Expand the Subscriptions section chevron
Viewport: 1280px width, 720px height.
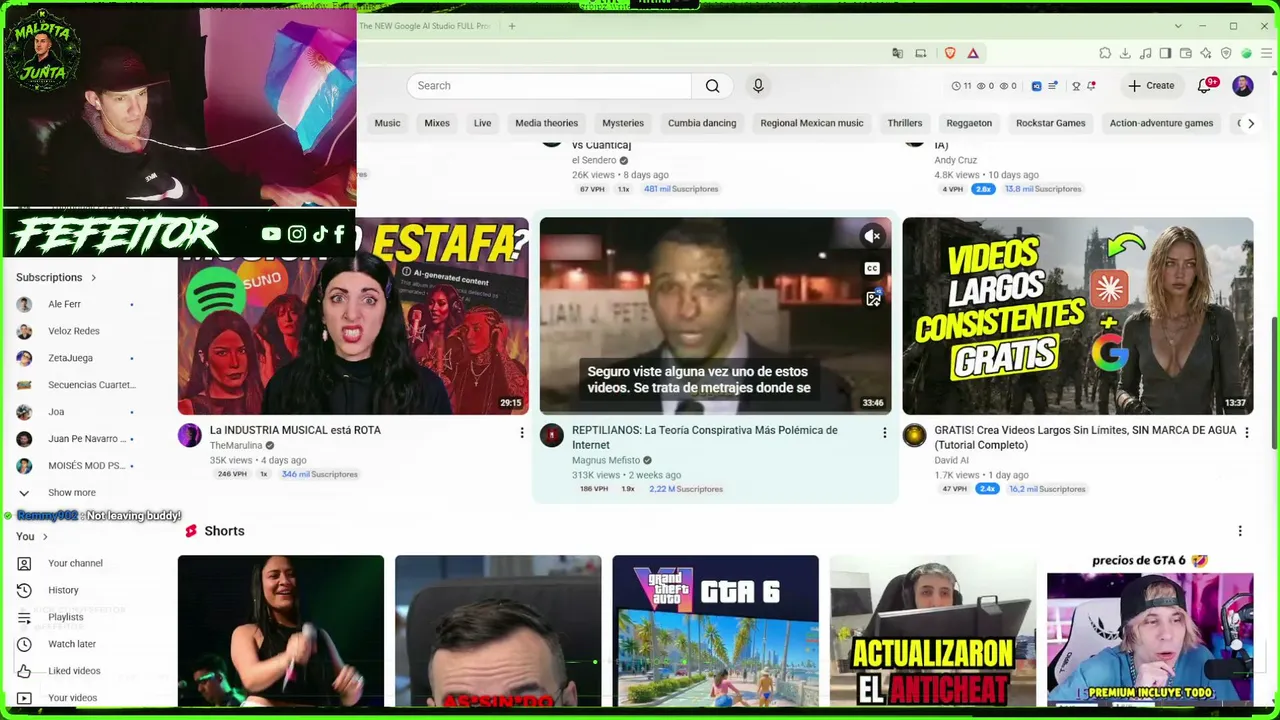pyautogui.click(x=94, y=277)
